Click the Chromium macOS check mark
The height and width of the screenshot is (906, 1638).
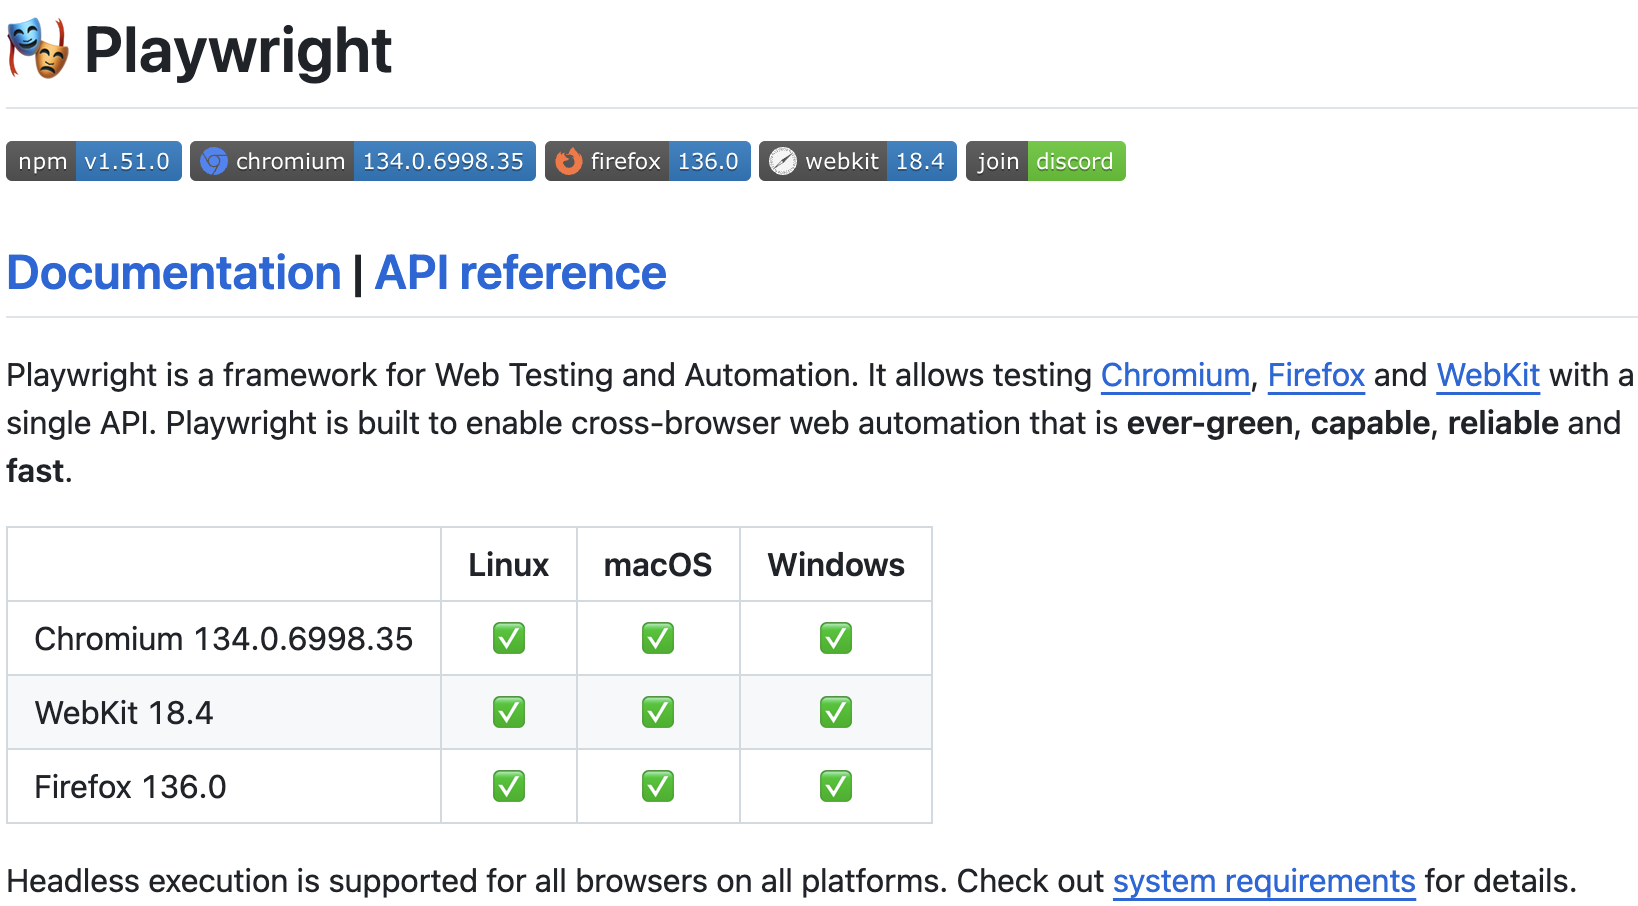(658, 638)
